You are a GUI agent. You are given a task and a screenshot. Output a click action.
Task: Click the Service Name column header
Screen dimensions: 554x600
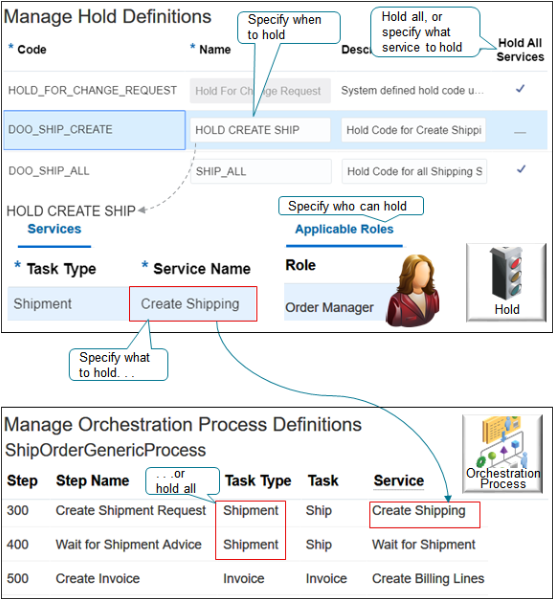click(202, 269)
